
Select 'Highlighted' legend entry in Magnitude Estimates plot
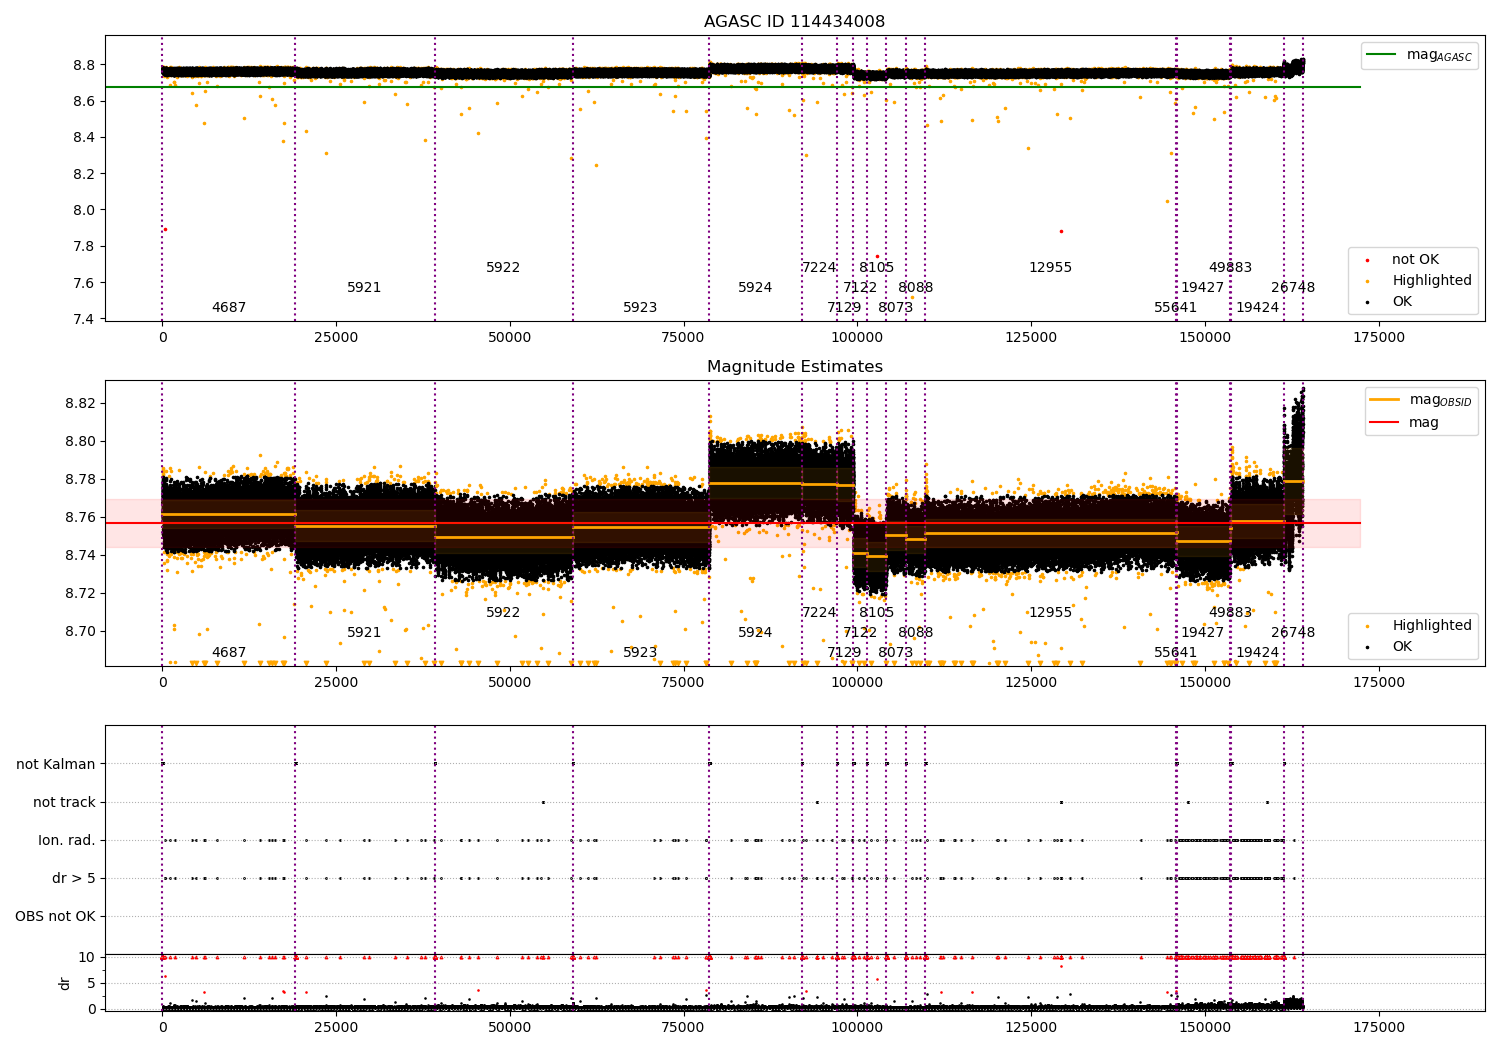[x=1420, y=626]
